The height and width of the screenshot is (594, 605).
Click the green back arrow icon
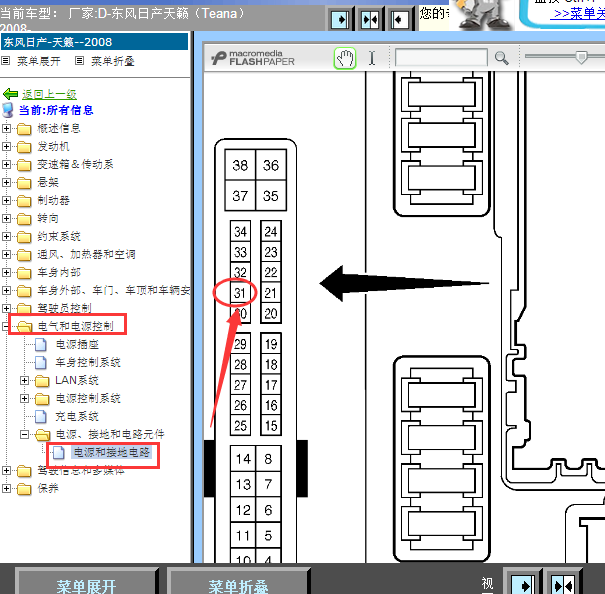[10, 94]
